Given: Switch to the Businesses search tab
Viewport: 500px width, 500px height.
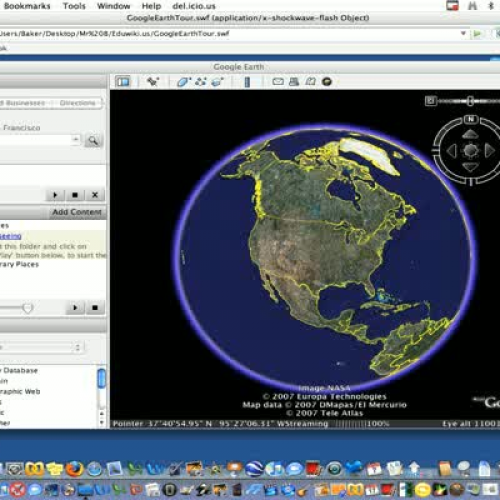Looking at the screenshot, I should pyautogui.click(x=23, y=103).
